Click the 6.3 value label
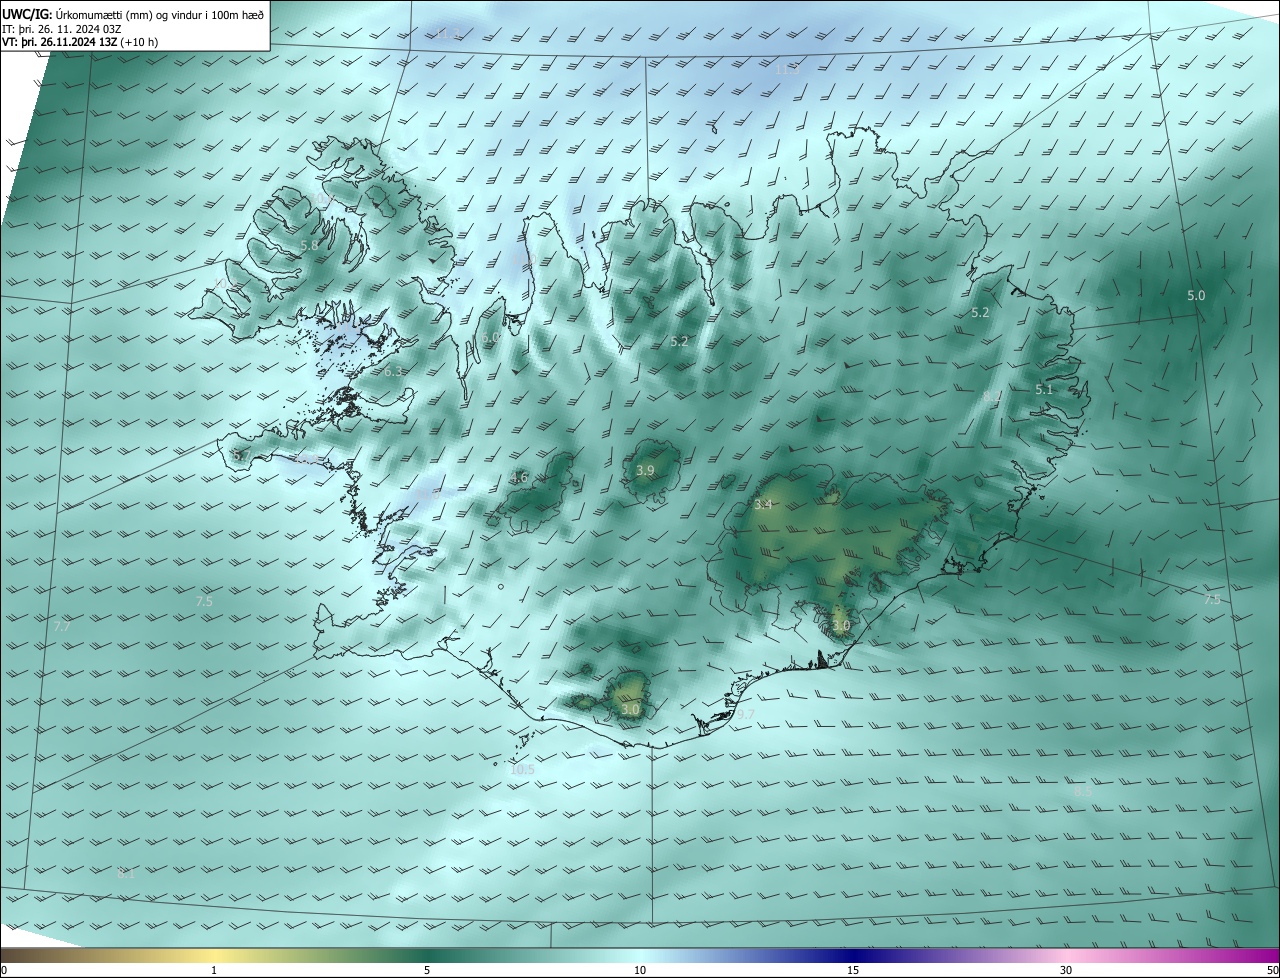The image size is (1280, 978). [x=393, y=371]
